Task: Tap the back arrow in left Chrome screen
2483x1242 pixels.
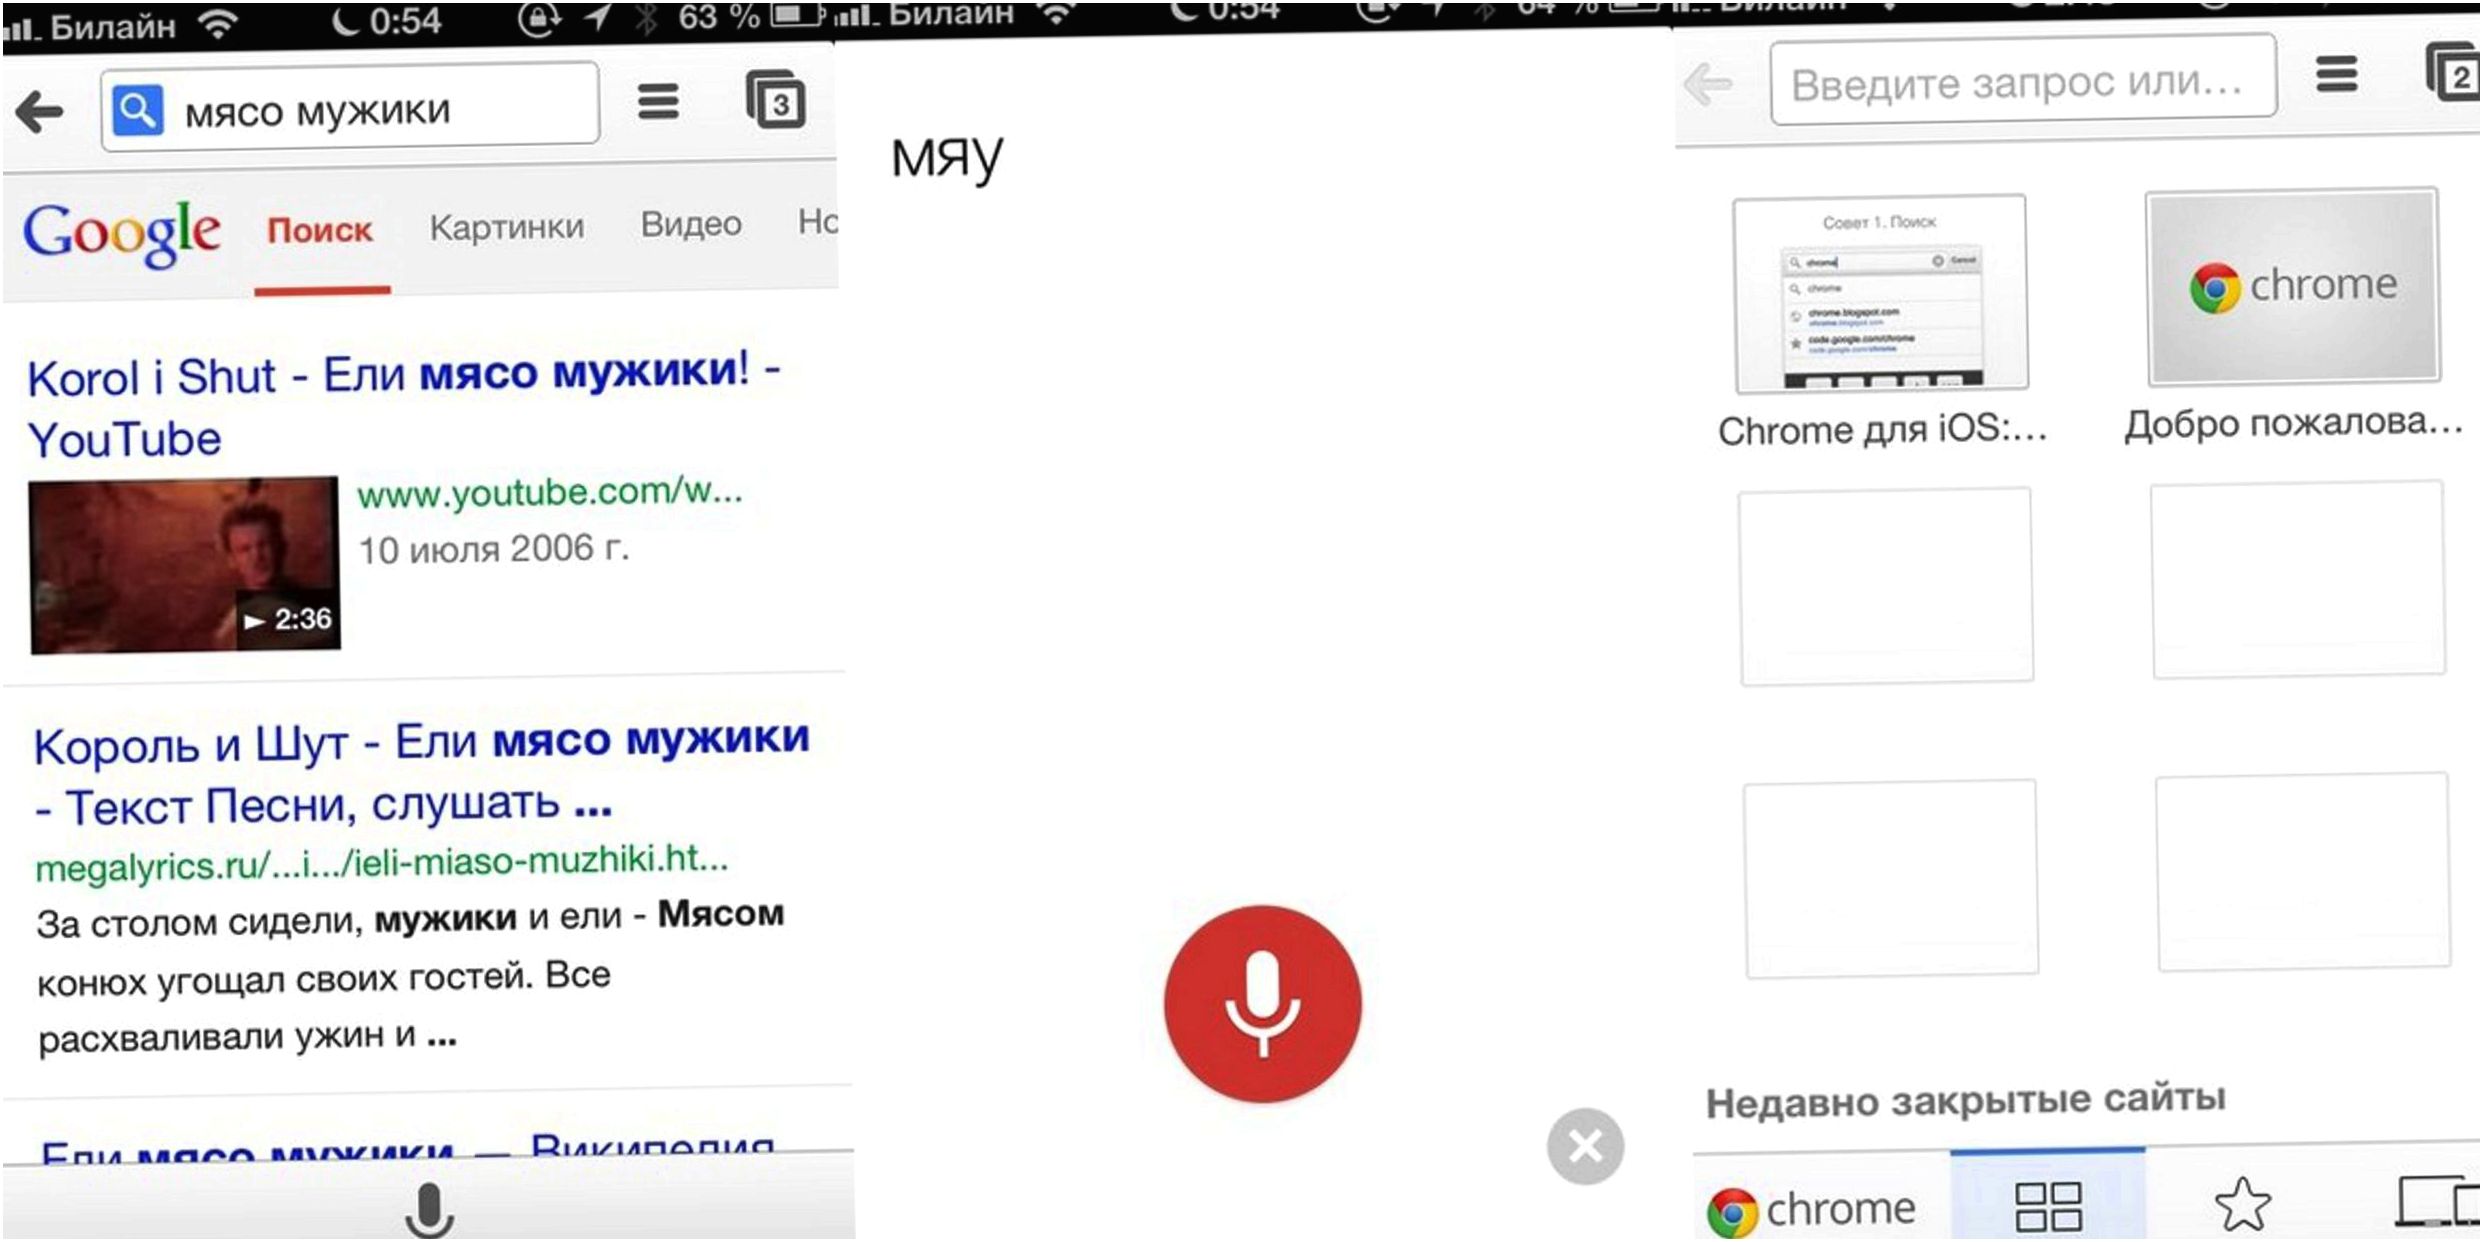Action: click(x=41, y=111)
